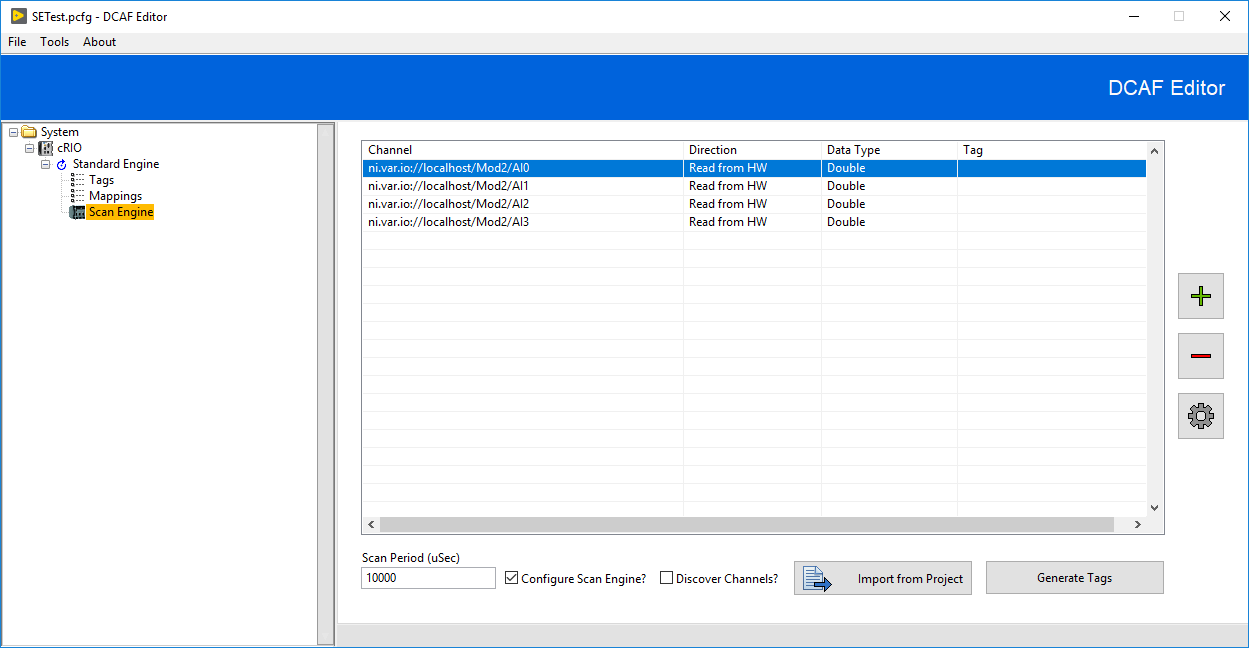
Task: Open the Tools menu
Action: click(x=55, y=42)
